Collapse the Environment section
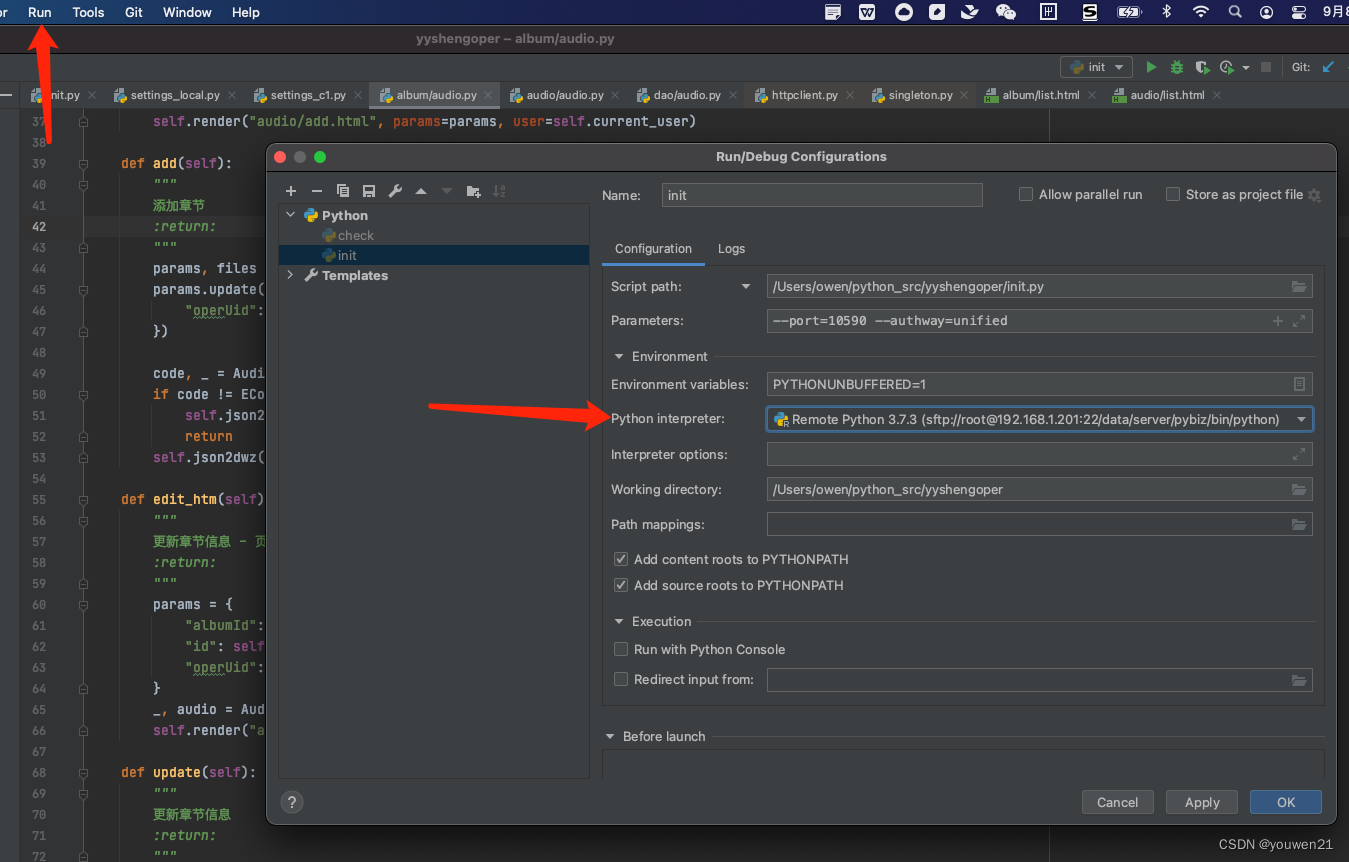This screenshot has width=1349, height=862. (x=619, y=357)
